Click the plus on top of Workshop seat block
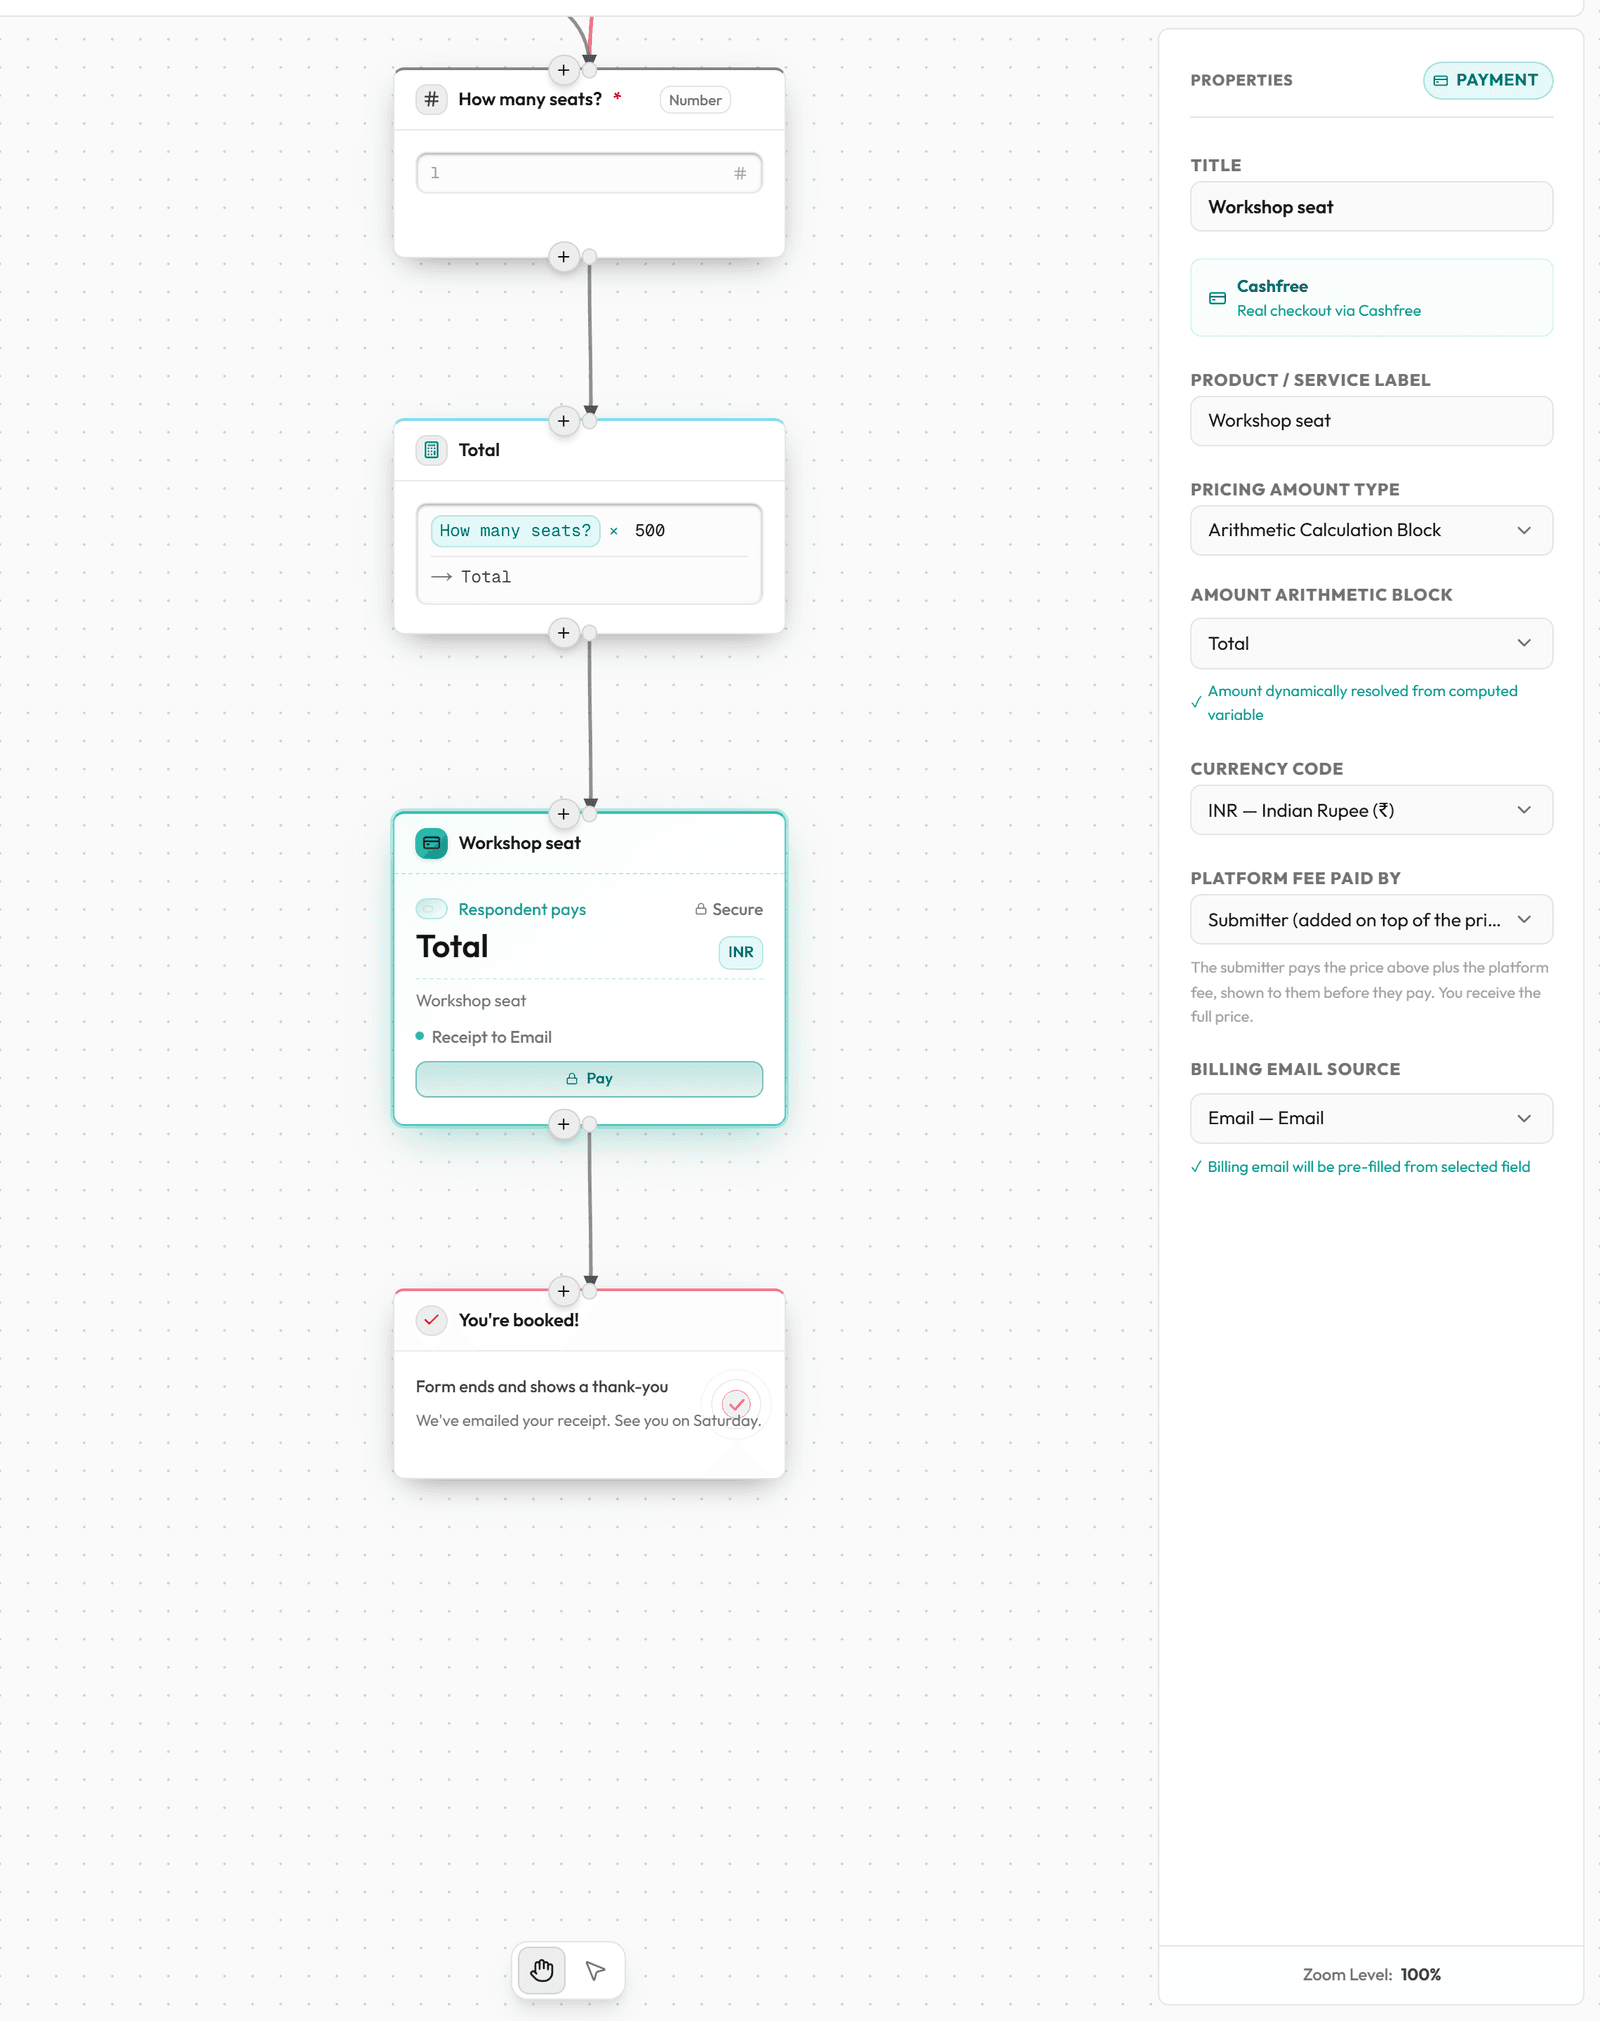Screen dimensions: 1600x2021 [564, 814]
